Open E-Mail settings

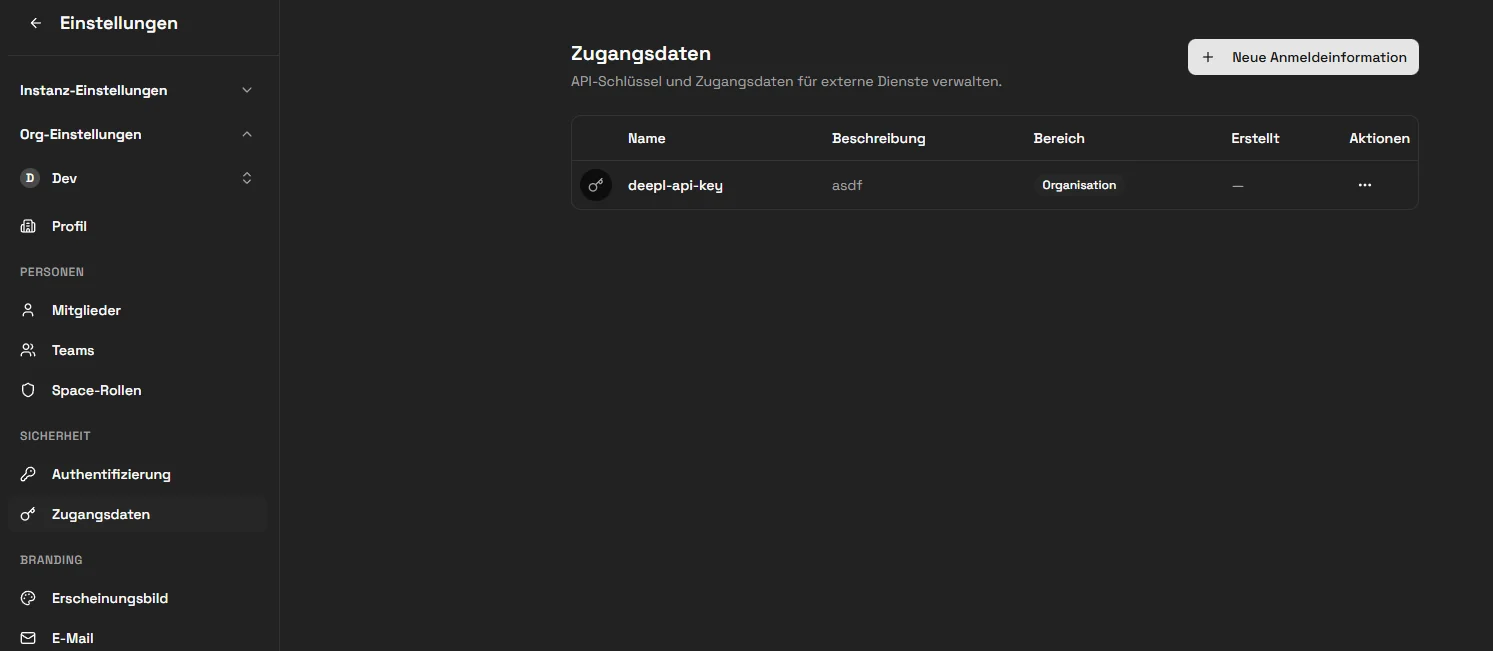(137, 638)
